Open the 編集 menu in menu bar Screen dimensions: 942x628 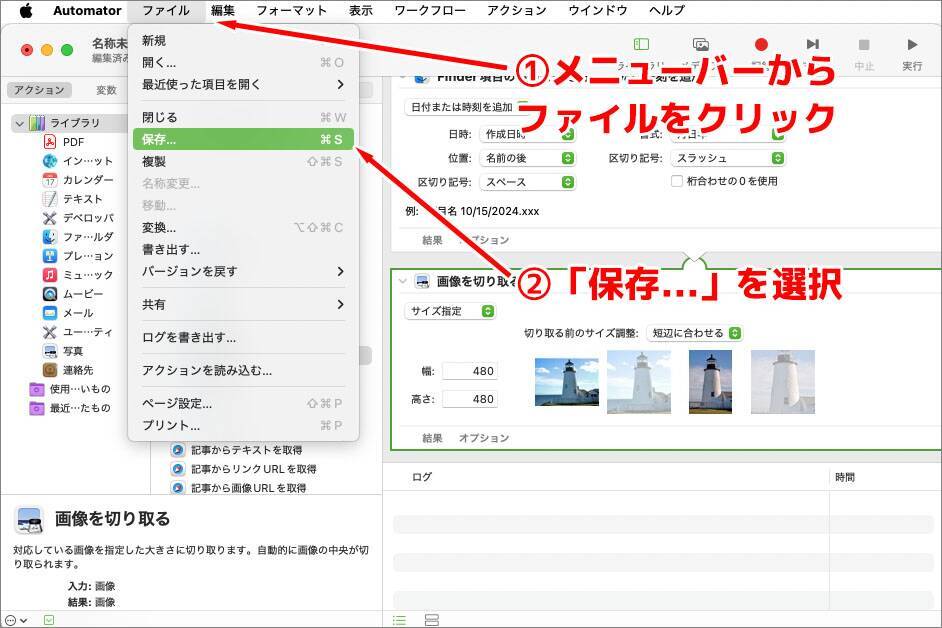223,10
